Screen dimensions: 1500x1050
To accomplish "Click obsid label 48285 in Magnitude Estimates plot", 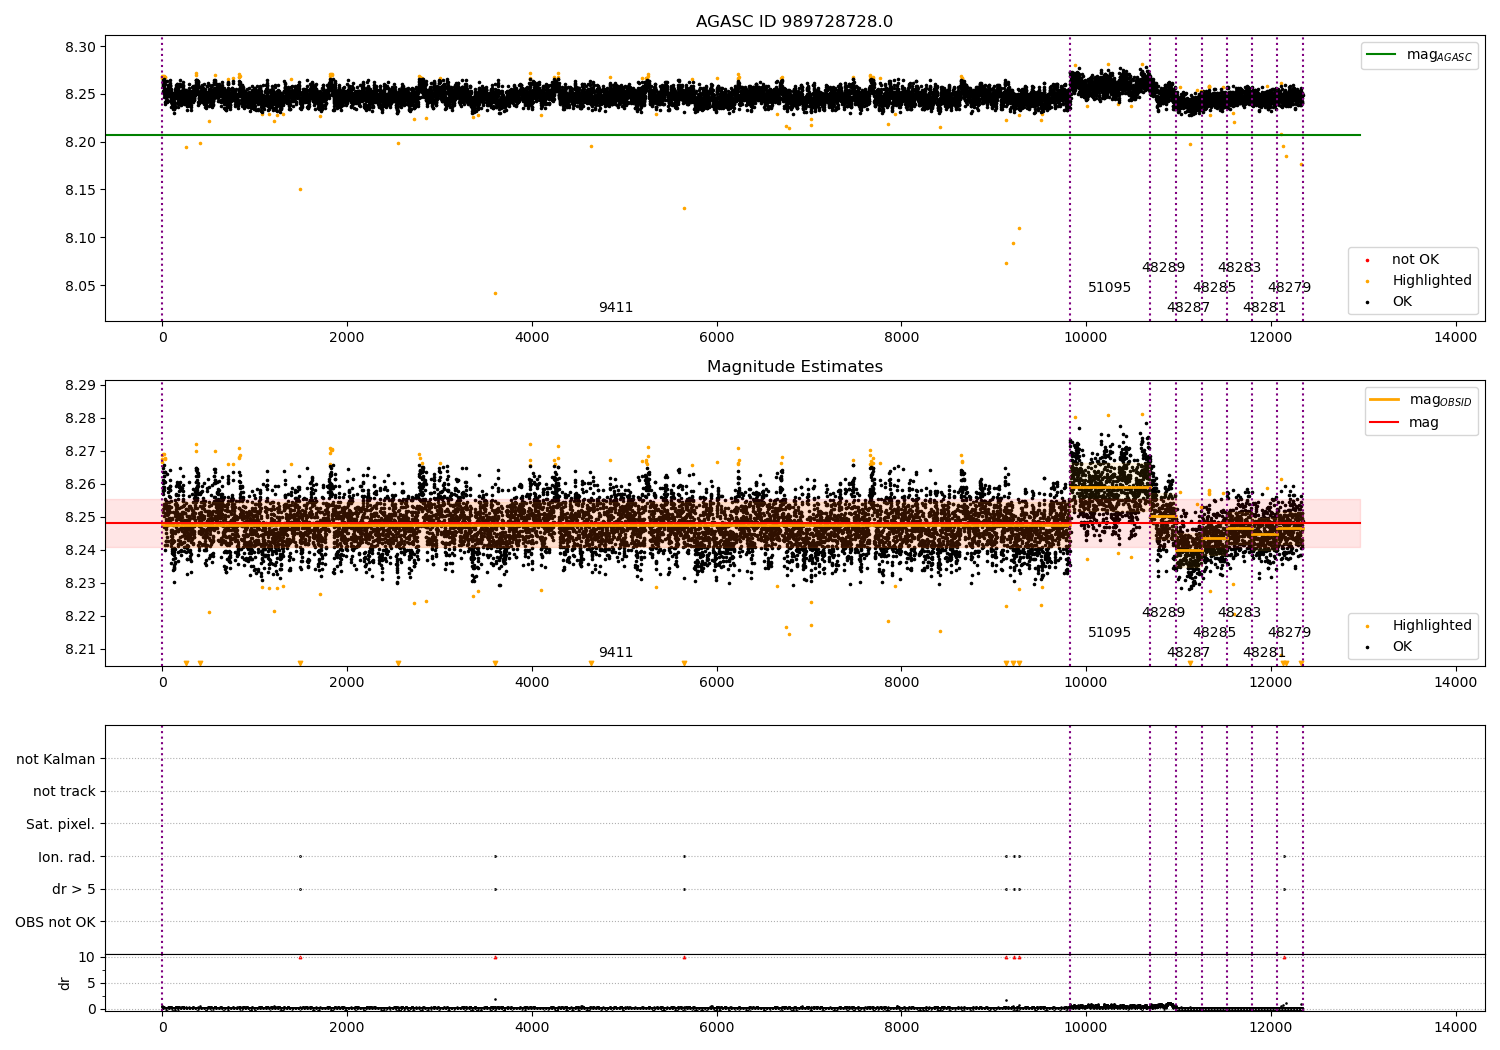I will click(x=1214, y=633).
